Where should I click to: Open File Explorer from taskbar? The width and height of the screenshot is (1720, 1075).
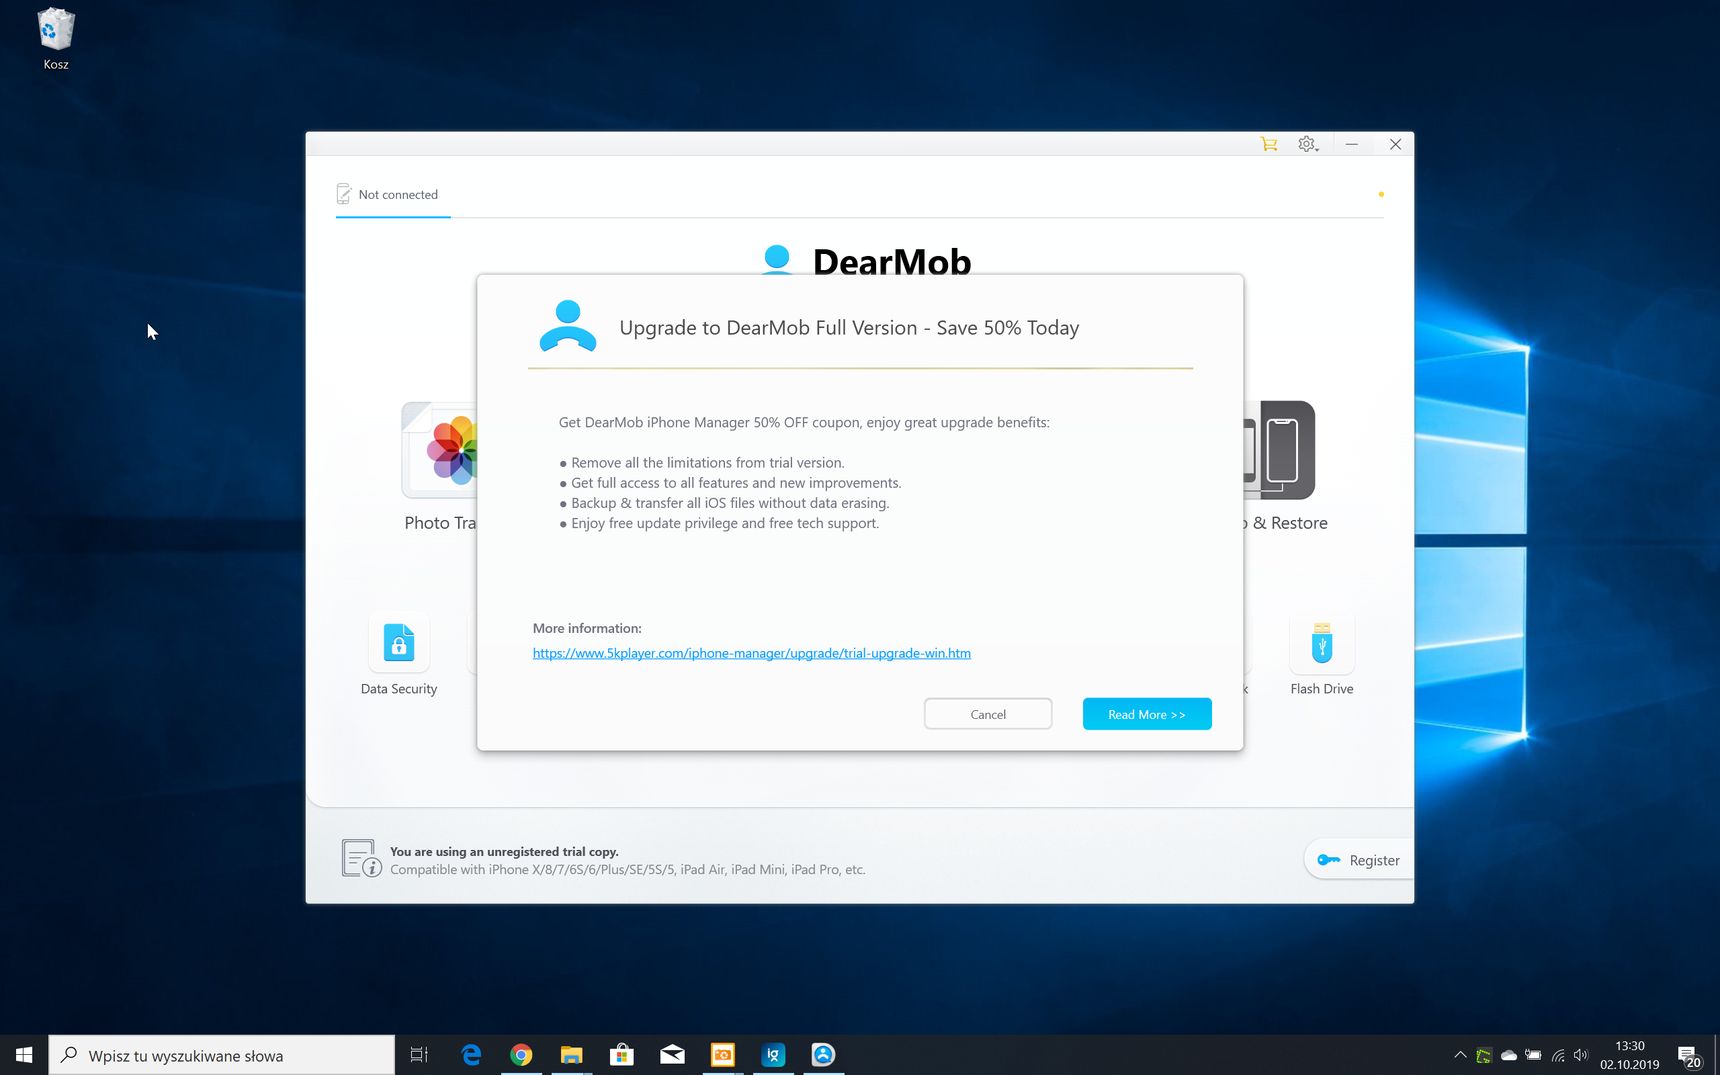[571, 1055]
